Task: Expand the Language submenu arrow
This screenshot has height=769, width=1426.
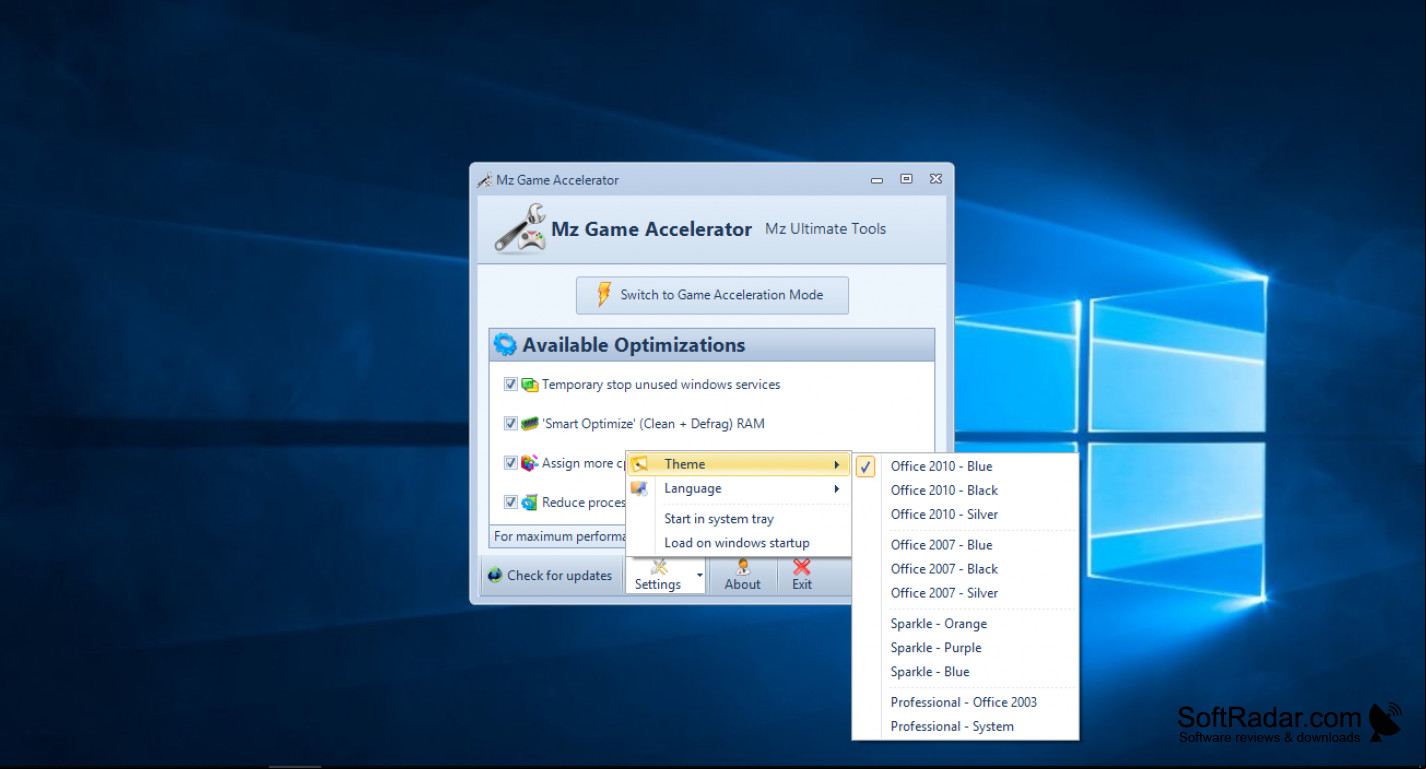Action: (837, 489)
